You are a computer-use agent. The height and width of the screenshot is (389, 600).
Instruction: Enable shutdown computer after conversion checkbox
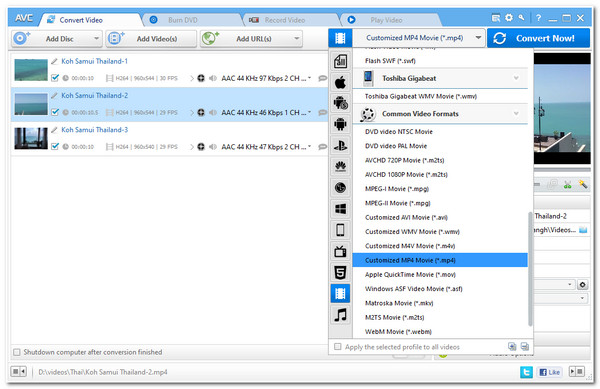tap(17, 352)
